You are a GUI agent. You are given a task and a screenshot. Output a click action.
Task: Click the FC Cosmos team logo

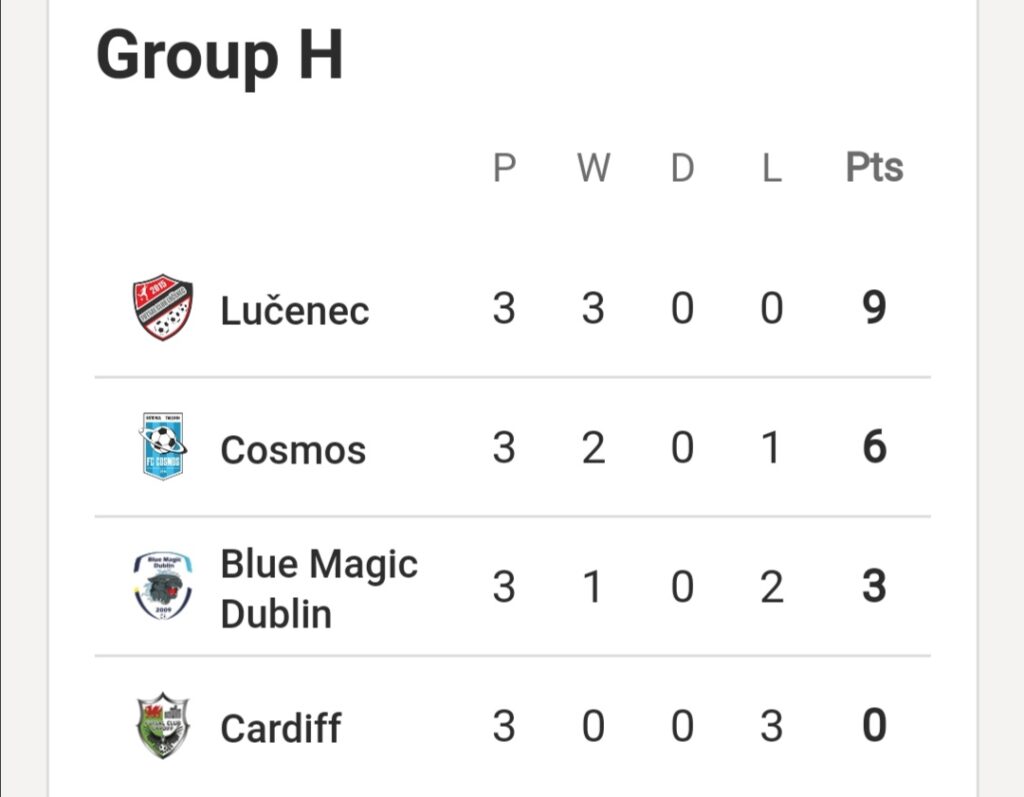coord(163,446)
